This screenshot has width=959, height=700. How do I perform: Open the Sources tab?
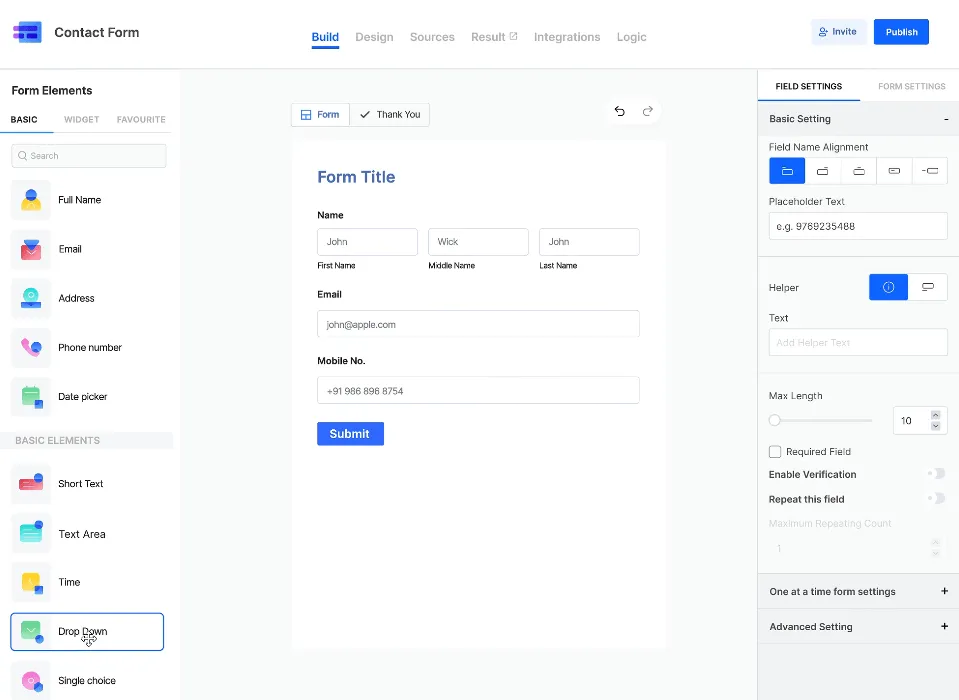432,37
